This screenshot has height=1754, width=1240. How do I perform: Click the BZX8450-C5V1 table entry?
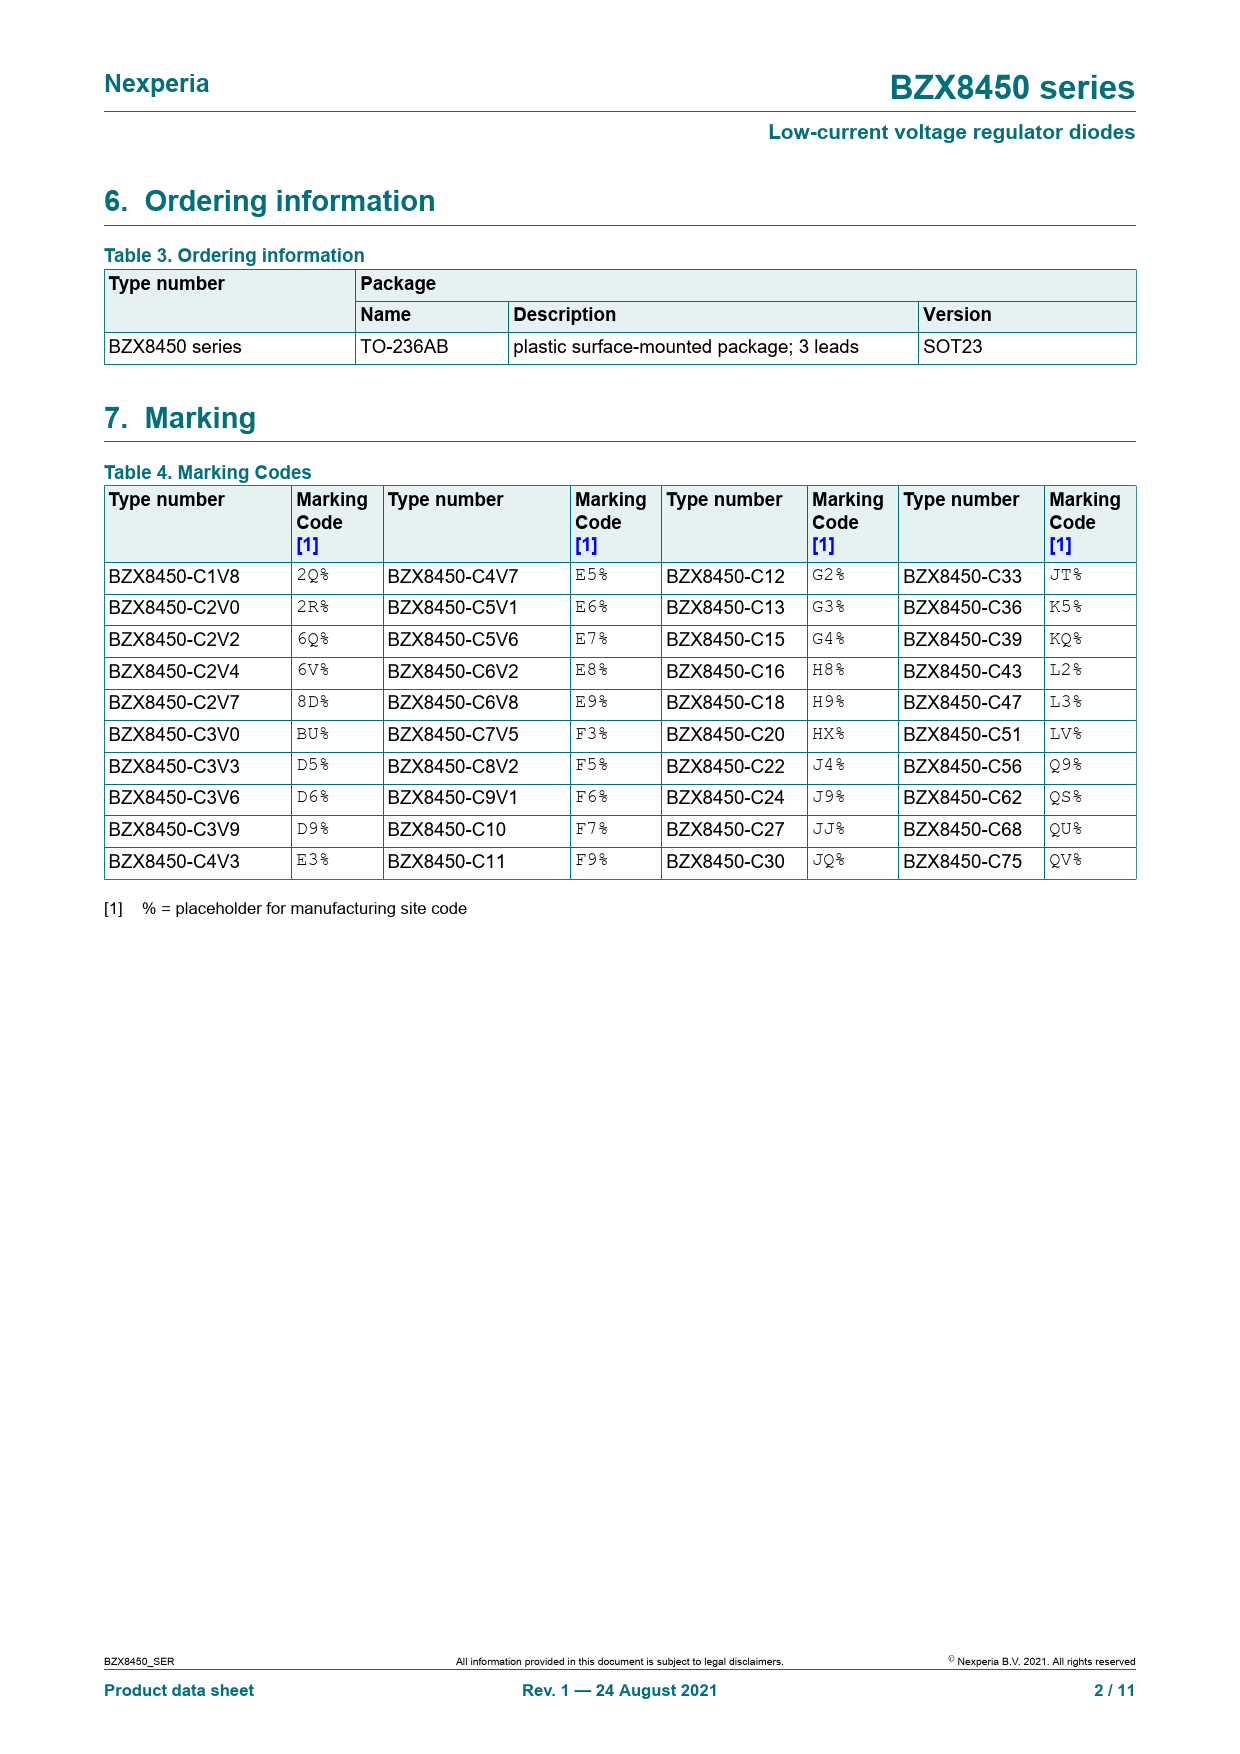pos(452,608)
